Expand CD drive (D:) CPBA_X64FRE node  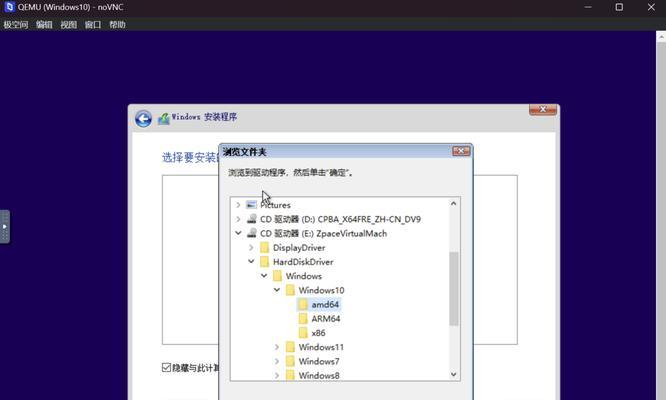238,219
